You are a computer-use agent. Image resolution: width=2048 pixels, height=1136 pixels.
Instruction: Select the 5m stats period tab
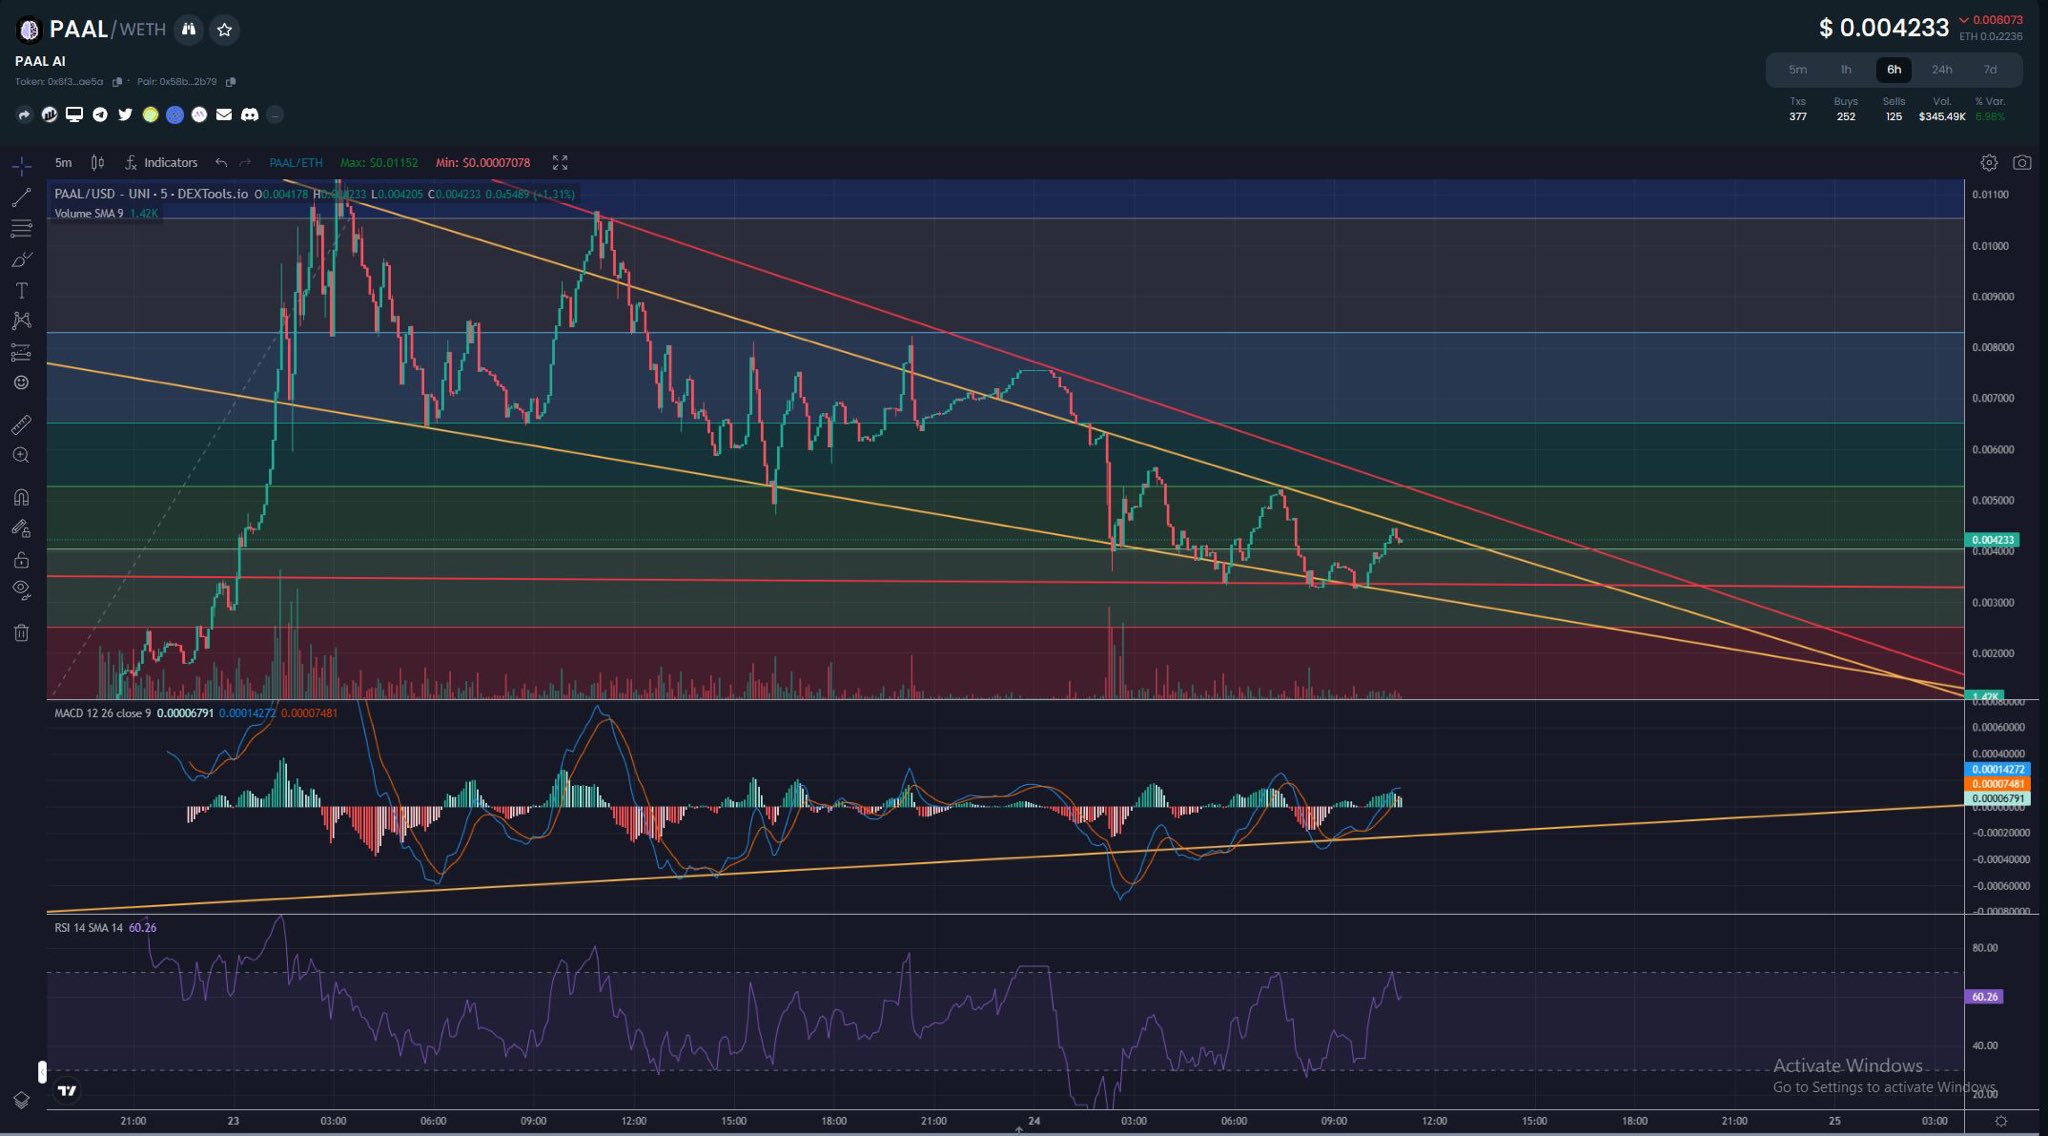(1798, 70)
